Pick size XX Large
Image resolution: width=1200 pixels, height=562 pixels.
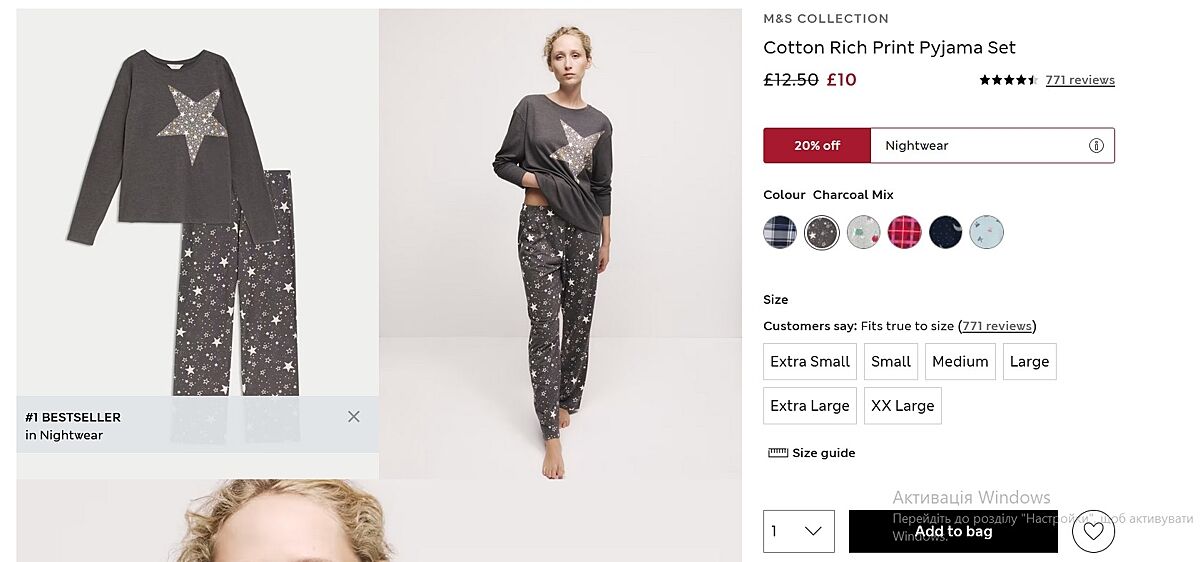click(x=902, y=406)
